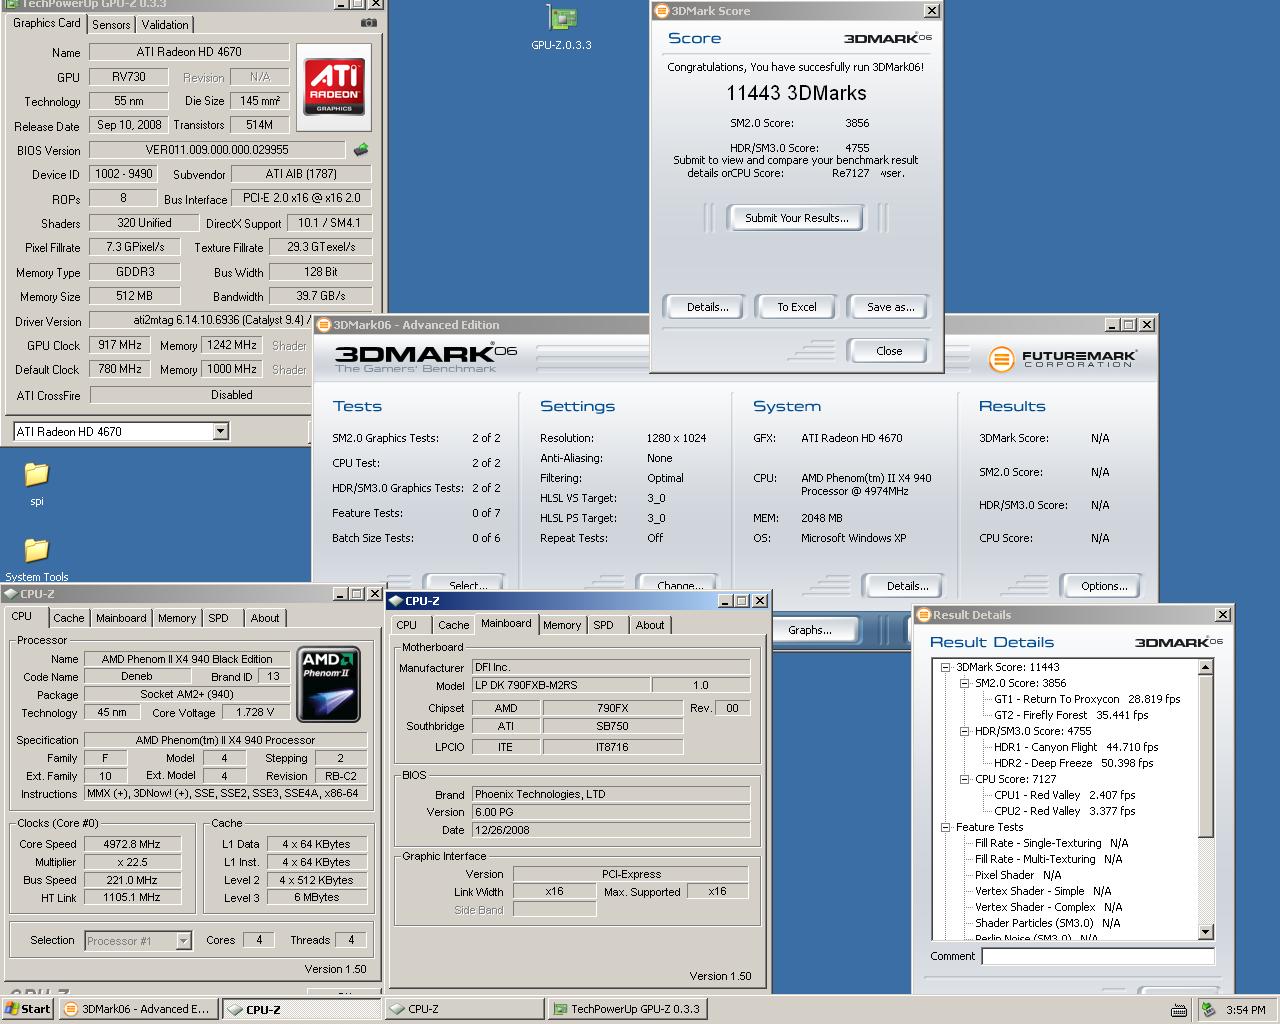Close the 3DMark Score dialog via Close button
This screenshot has width=1280, height=1024.
coord(888,351)
